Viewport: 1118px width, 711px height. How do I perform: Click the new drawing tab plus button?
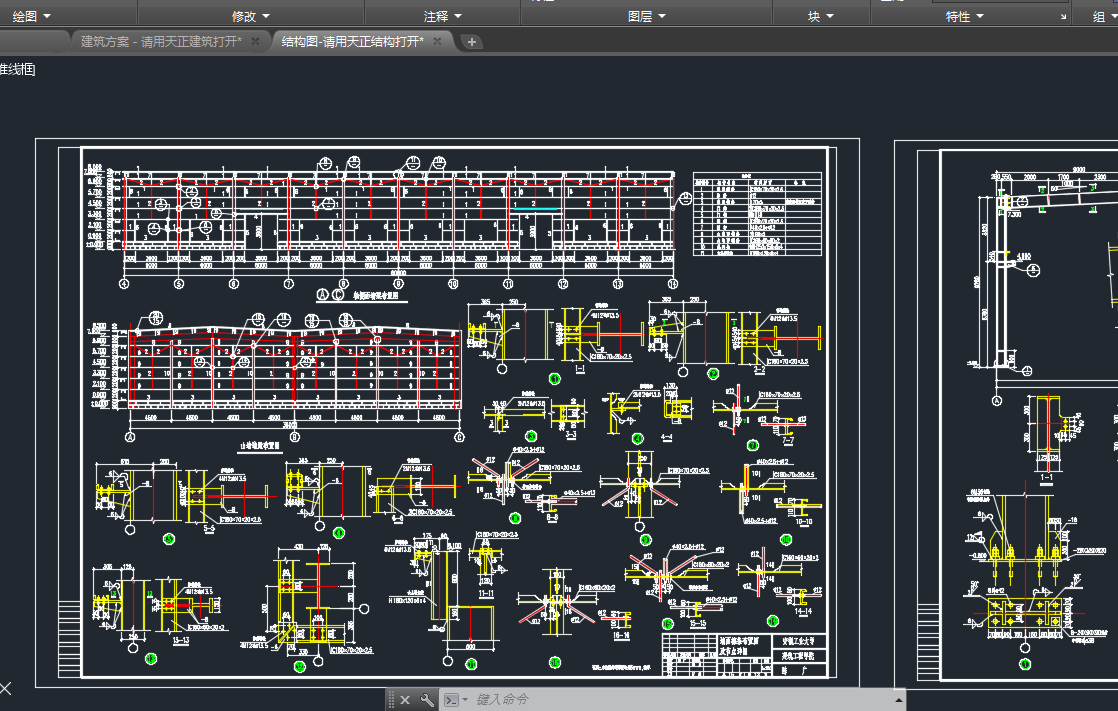[472, 41]
